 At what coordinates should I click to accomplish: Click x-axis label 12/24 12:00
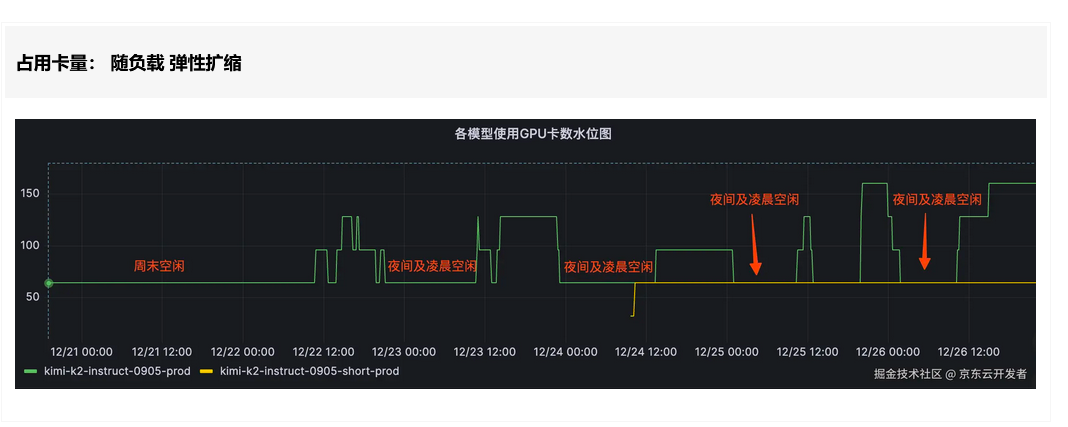coord(646,352)
